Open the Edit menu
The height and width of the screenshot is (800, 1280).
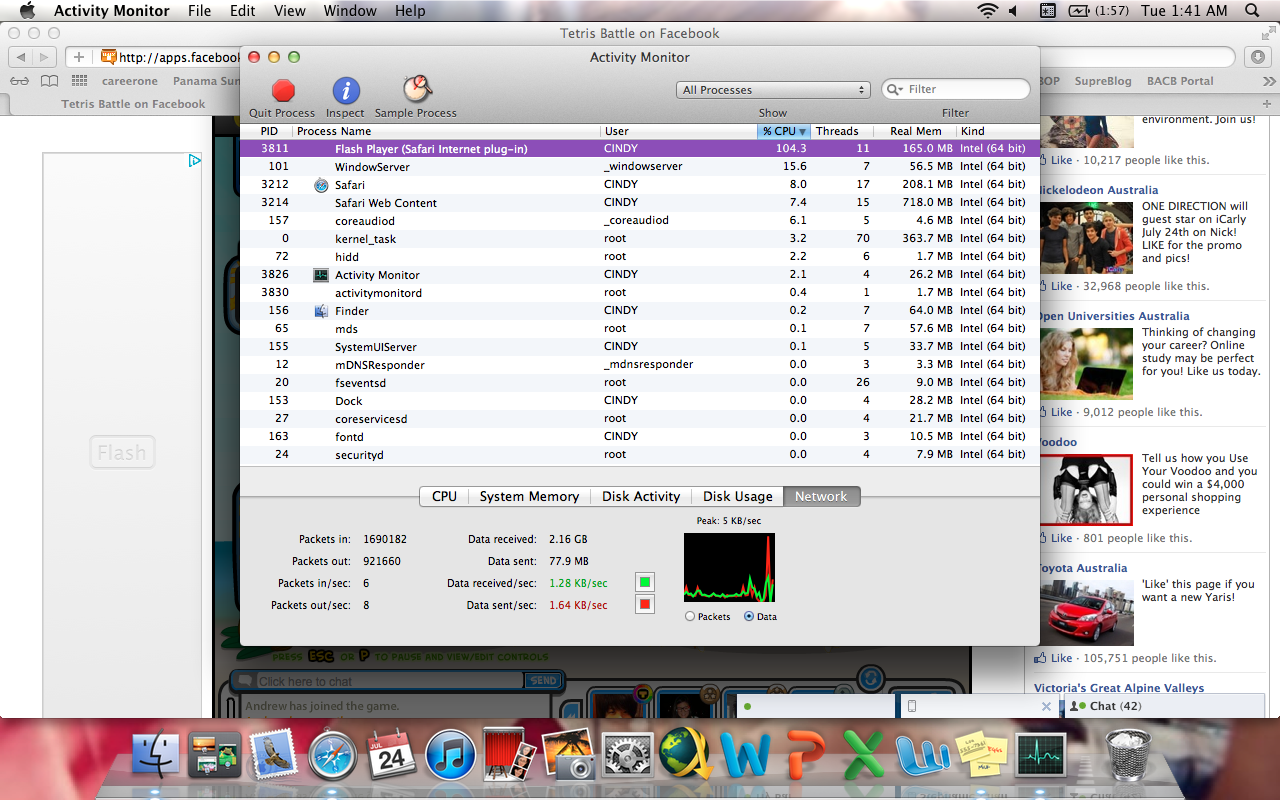[242, 11]
